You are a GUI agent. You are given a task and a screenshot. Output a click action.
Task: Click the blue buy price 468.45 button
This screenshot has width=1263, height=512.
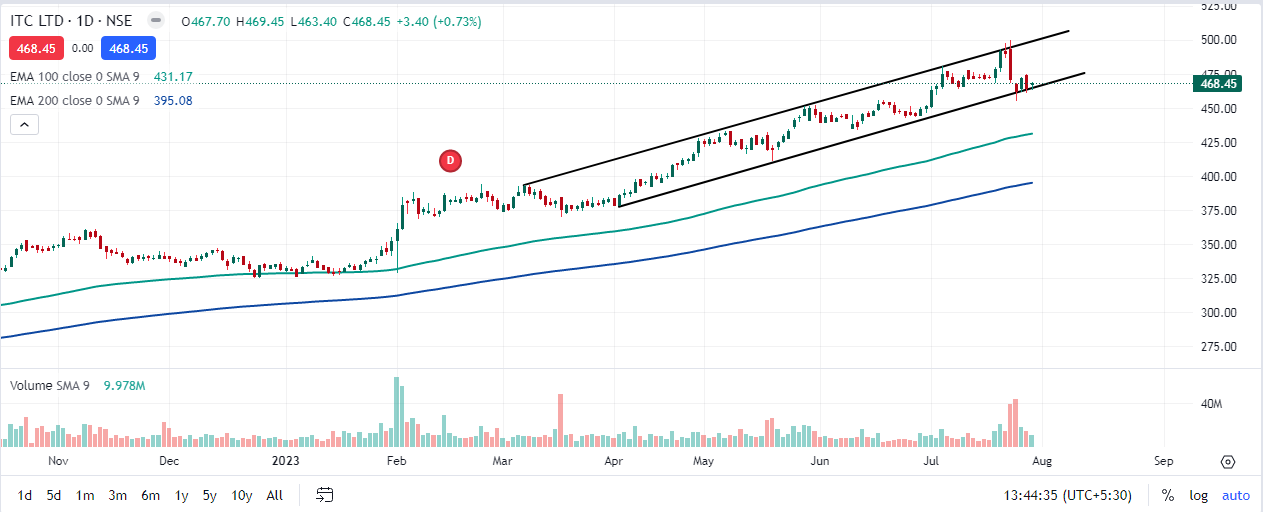129,48
